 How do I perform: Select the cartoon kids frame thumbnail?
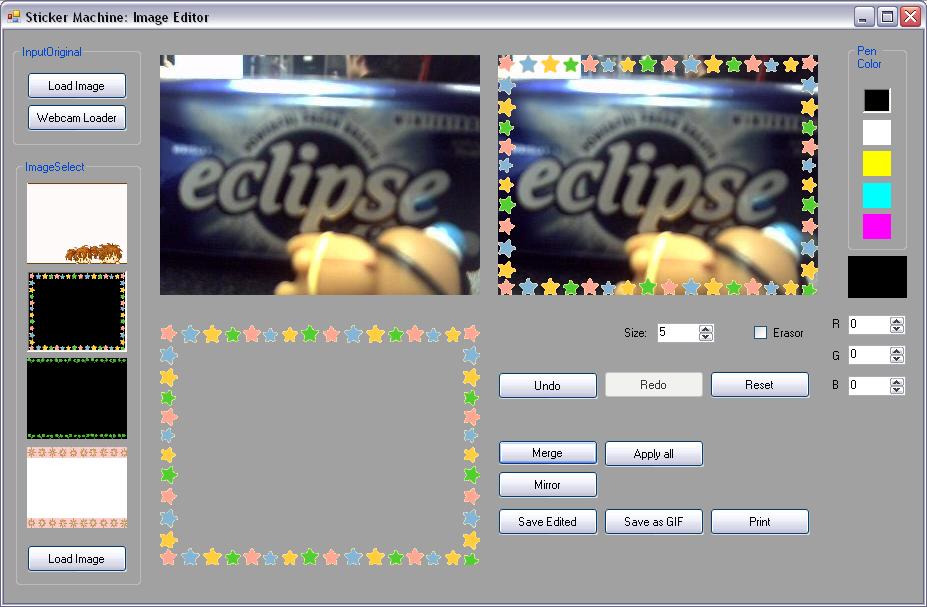click(77, 224)
